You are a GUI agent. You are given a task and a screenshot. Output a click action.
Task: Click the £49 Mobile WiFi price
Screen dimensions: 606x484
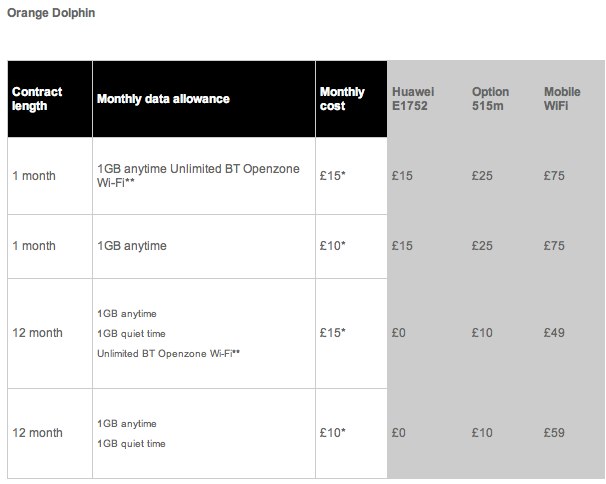click(x=554, y=333)
